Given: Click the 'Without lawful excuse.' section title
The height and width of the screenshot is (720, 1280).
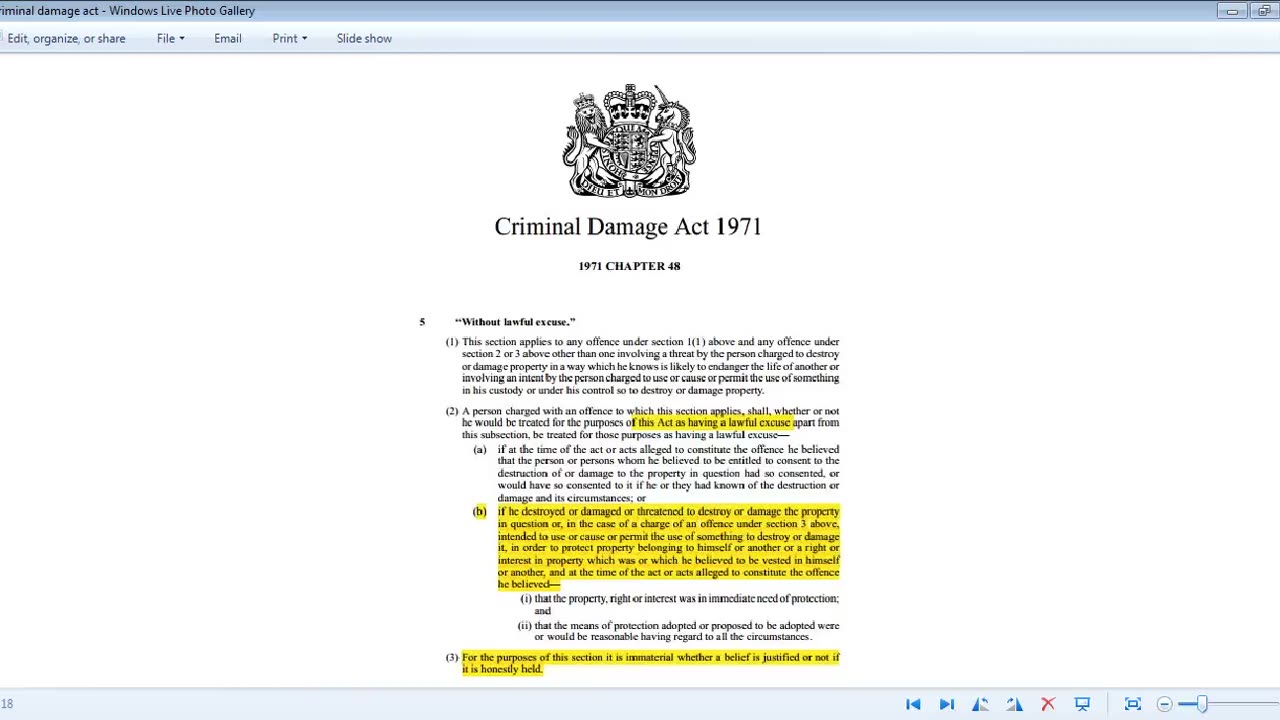Looking at the screenshot, I should pos(515,322).
